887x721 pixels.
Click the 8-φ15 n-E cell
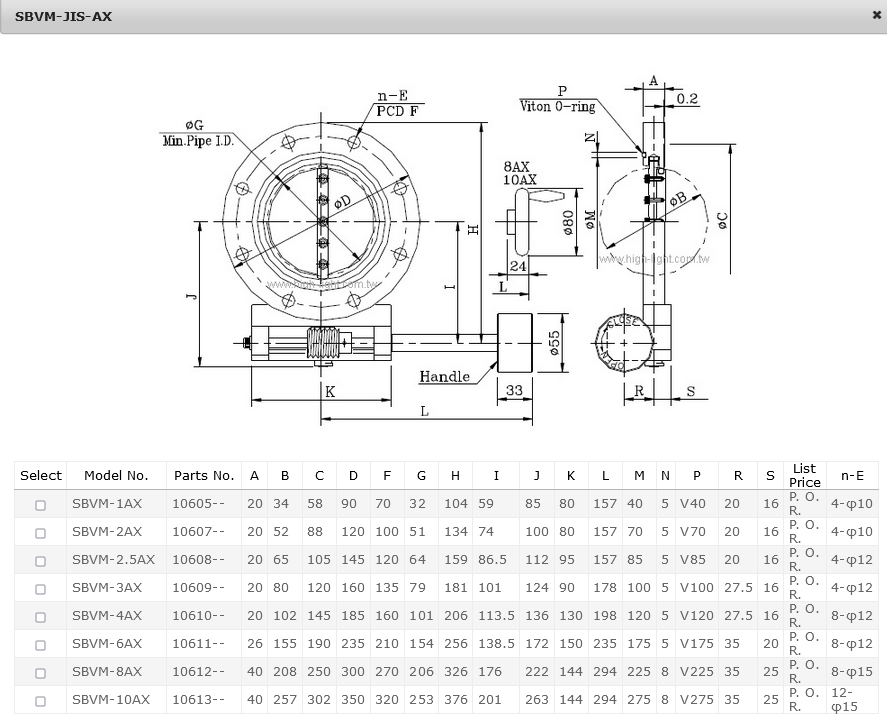pyautogui.click(x=852, y=671)
